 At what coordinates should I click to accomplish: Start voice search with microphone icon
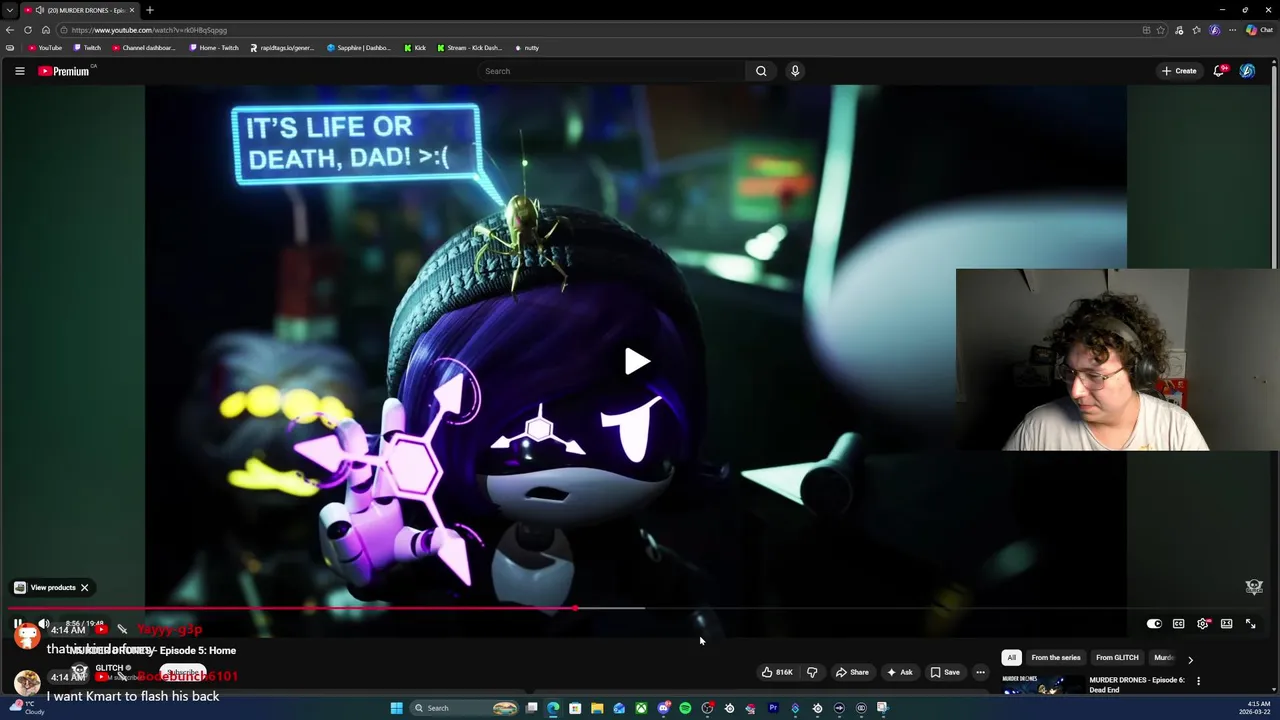pos(795,71)
